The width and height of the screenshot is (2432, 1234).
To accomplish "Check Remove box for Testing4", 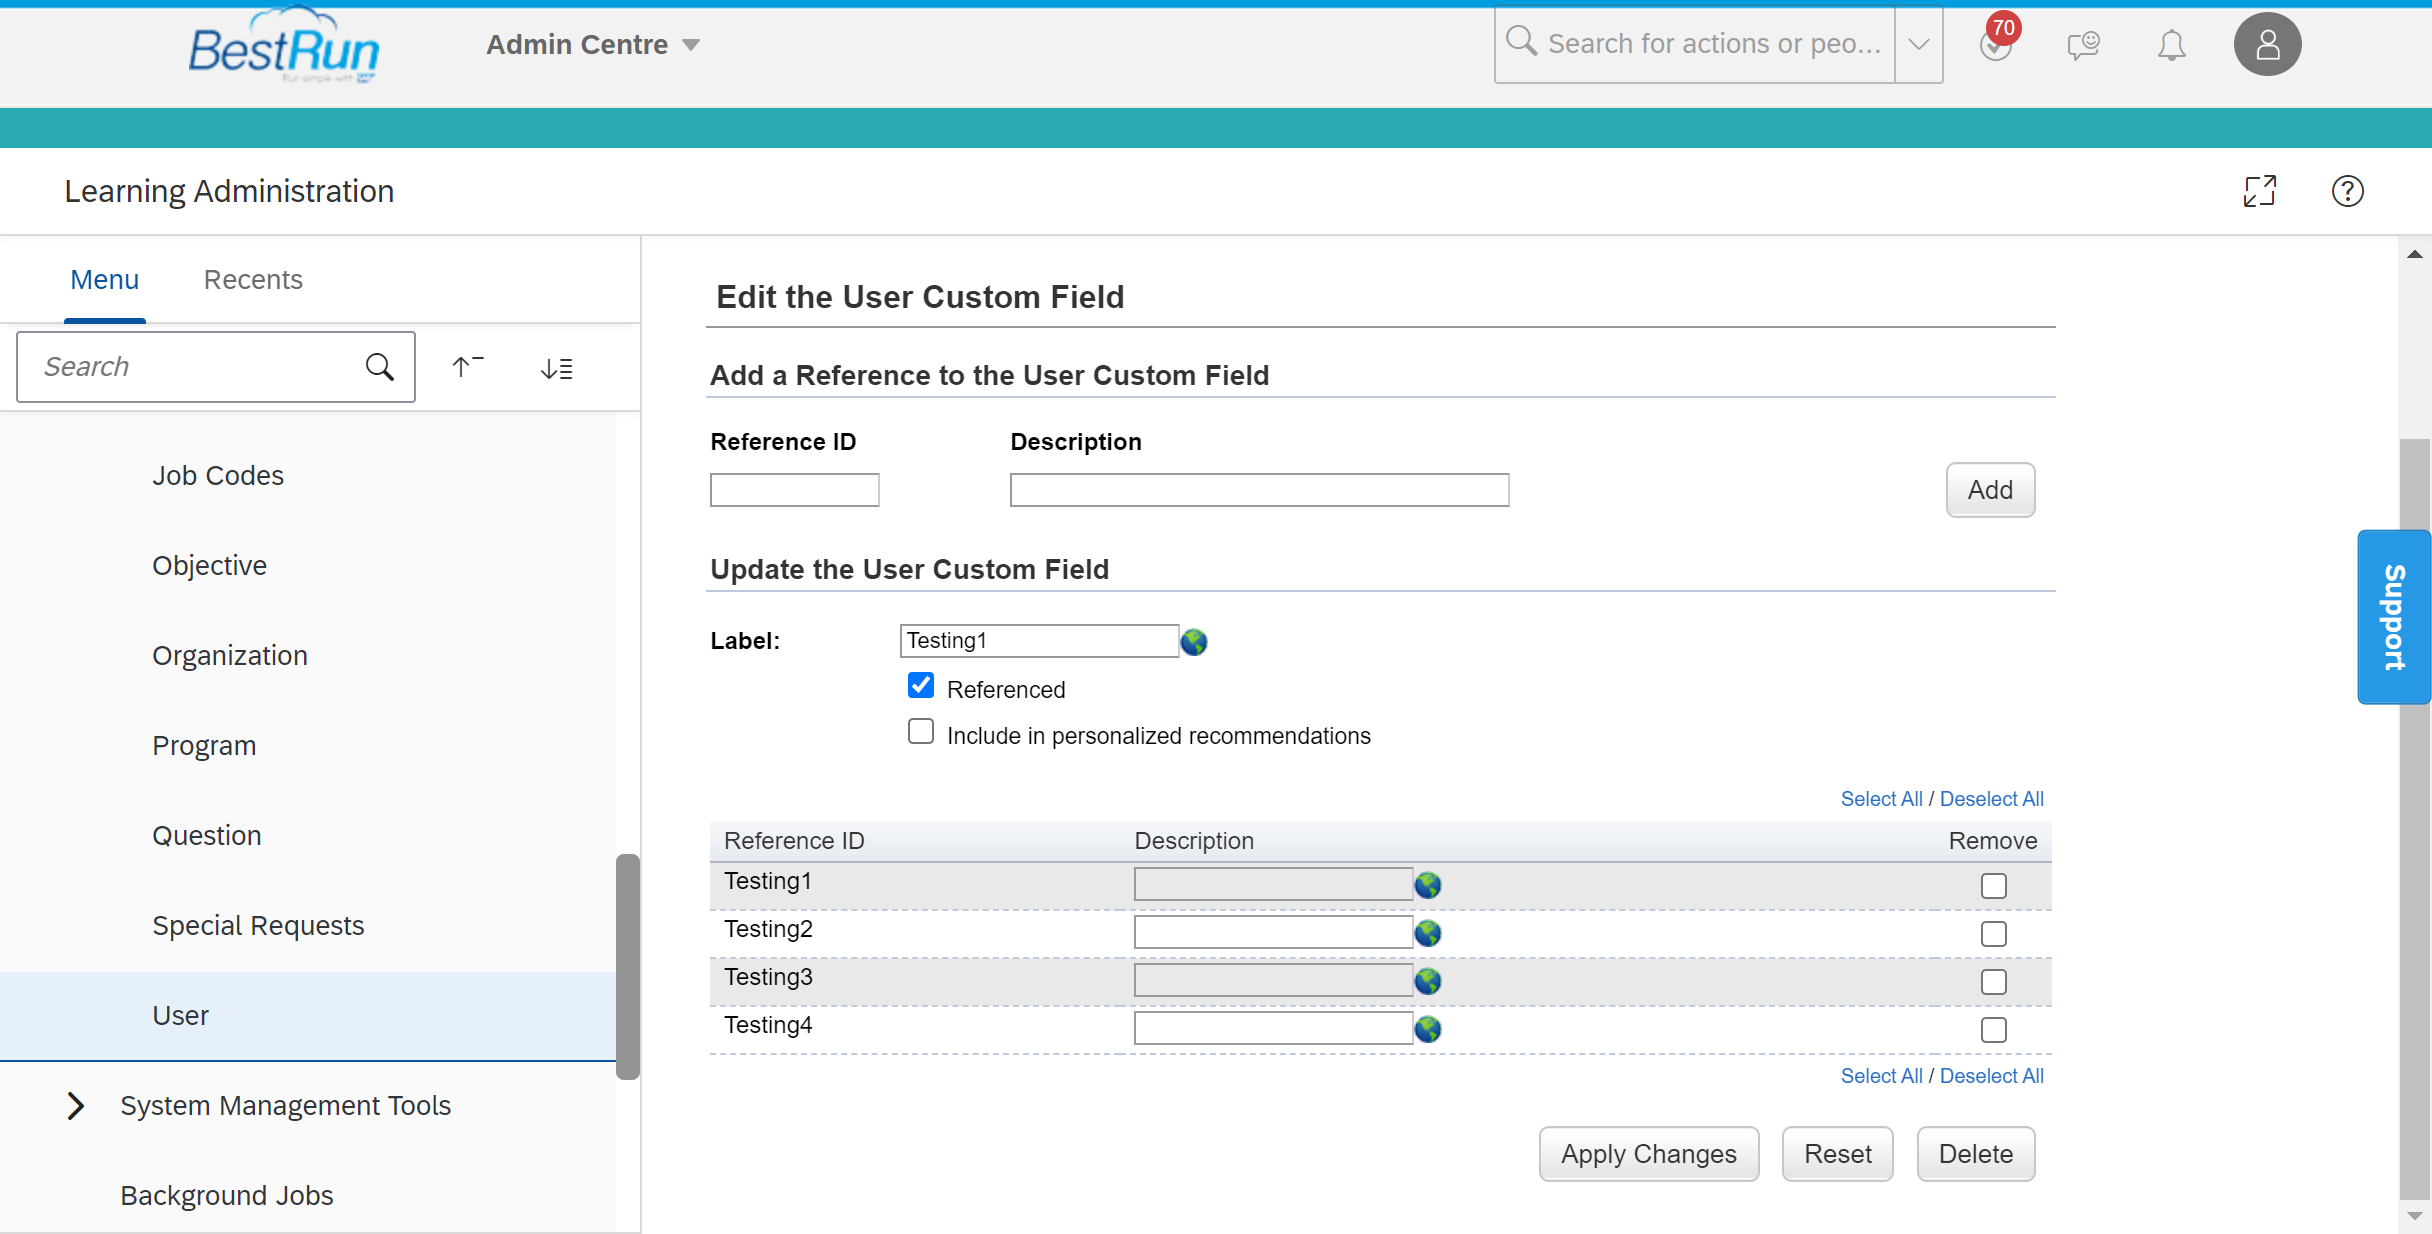I will [1994, 1030].
